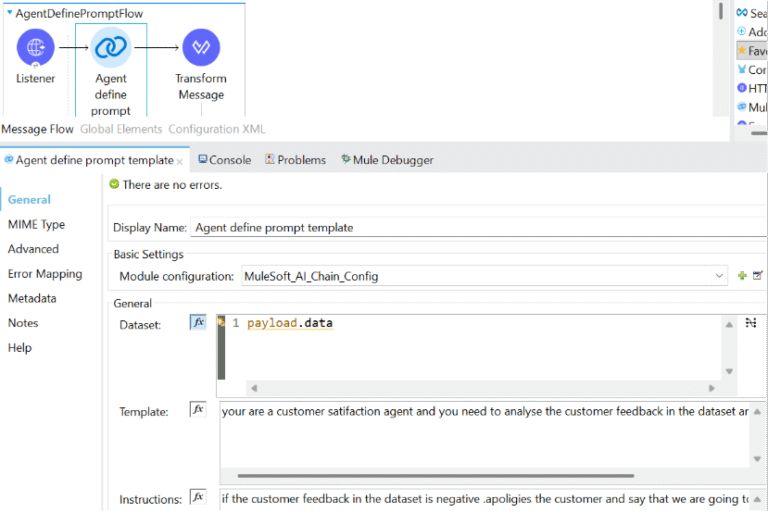768x512 pixels.
Task: Select the General settings section
Action: tap(29, 199)
